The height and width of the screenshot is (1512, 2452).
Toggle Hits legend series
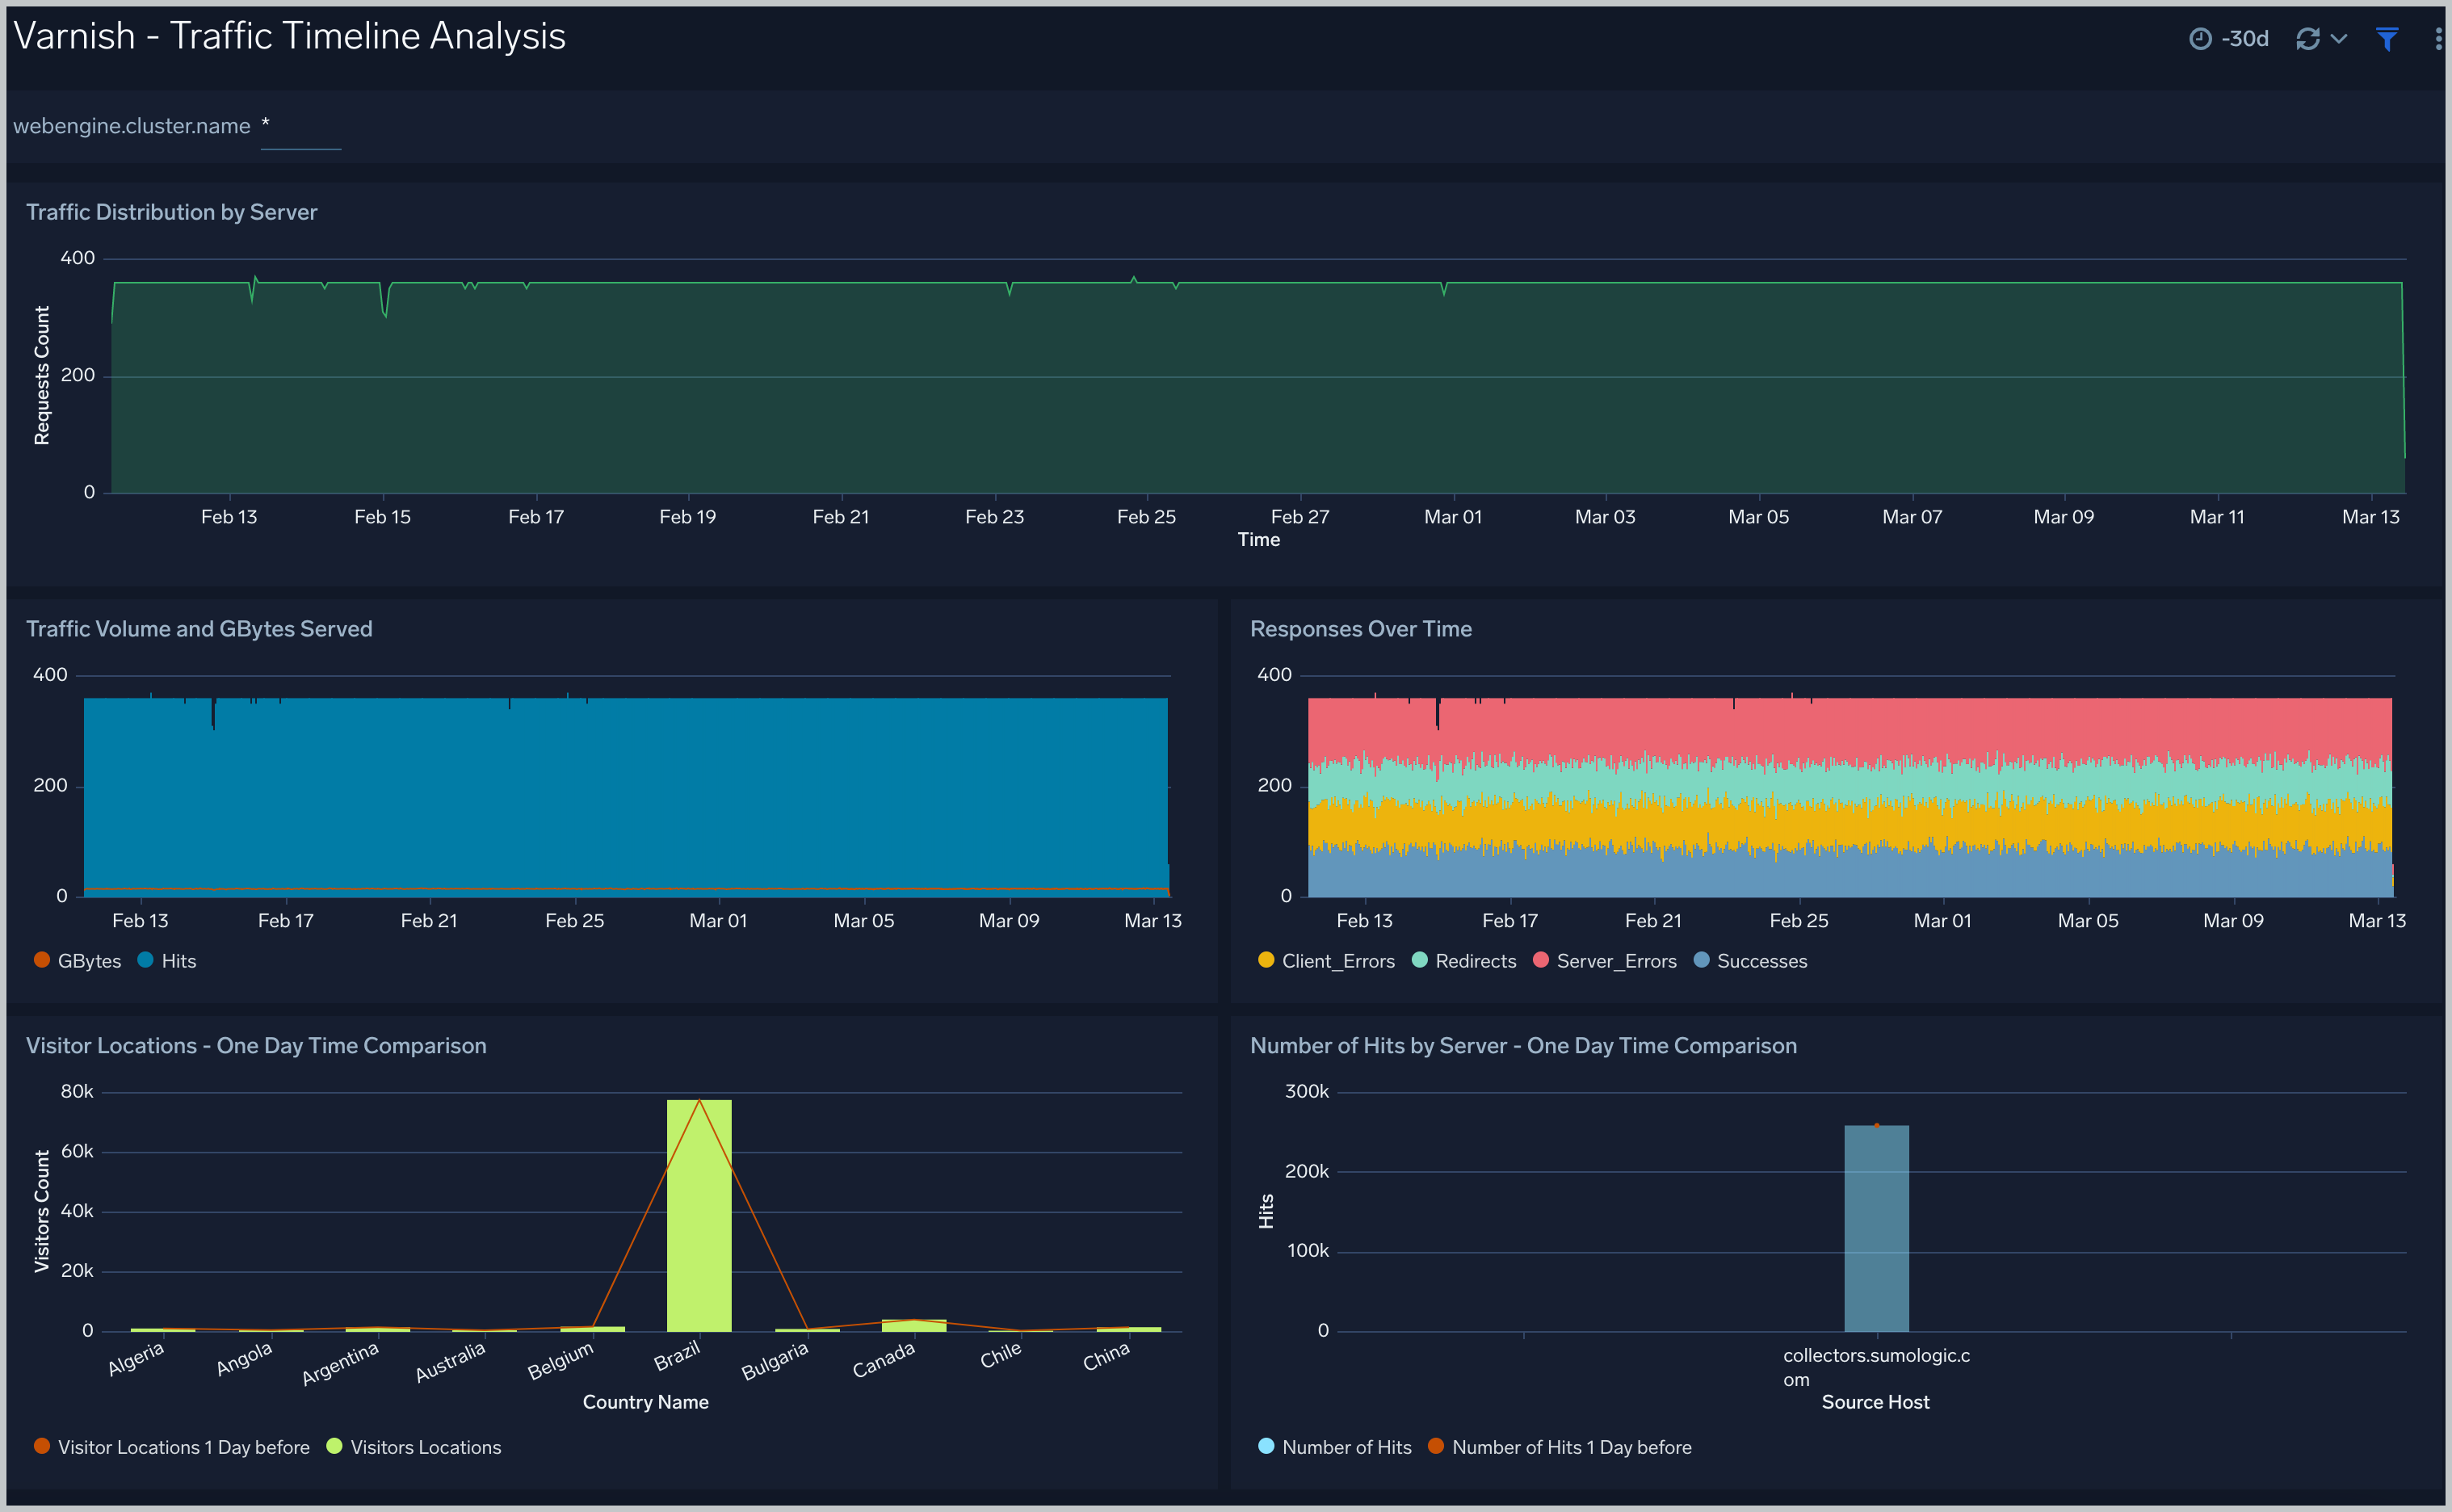pos(167,961)
